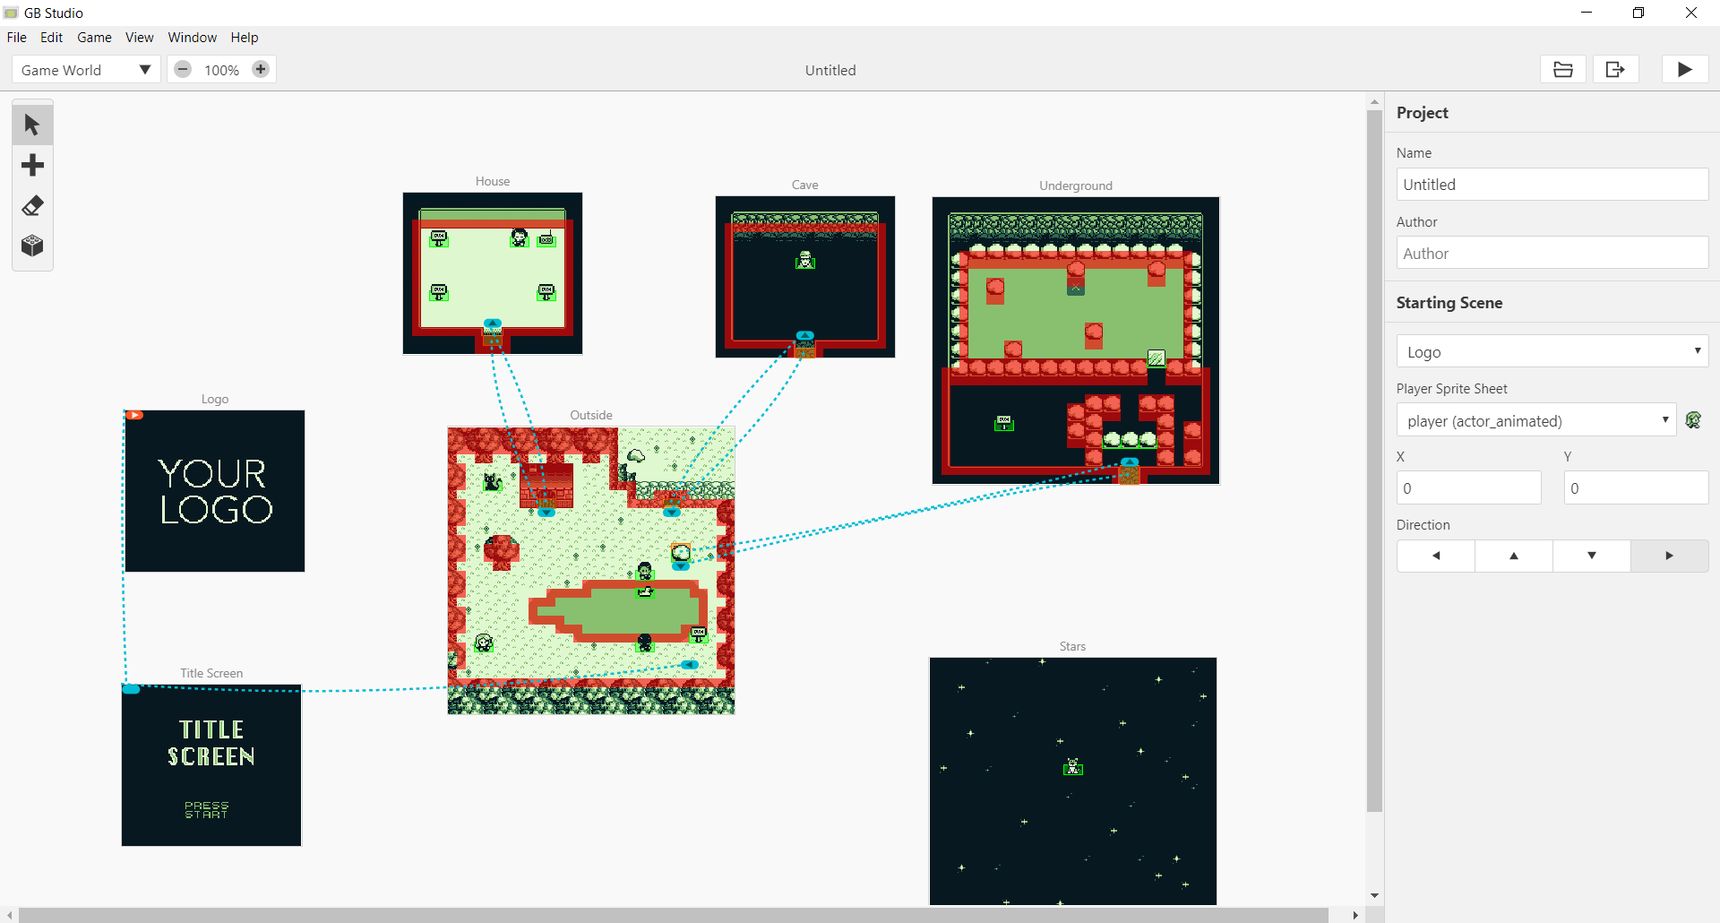This screenshot has width=1720, height=923.
Task: Open the File menu
Action: click(17, 37)
